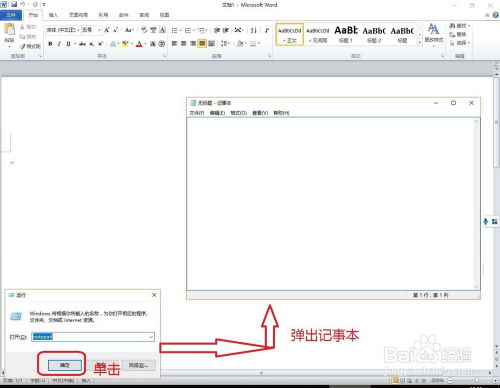Open the font size dropdown in Word

coord(99,30)
